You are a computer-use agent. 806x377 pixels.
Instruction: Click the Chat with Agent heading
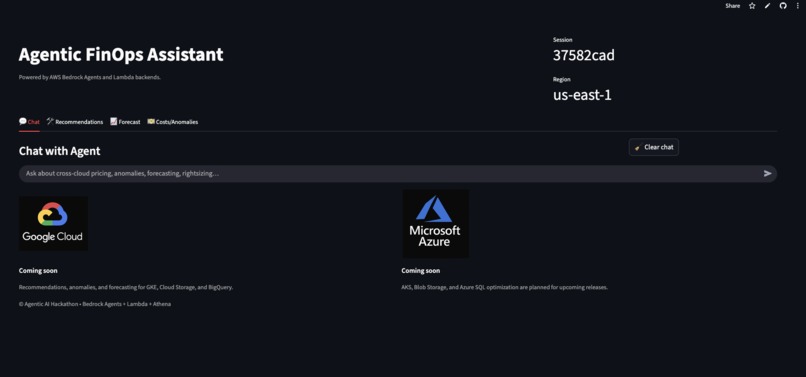(x=60, y=151)
